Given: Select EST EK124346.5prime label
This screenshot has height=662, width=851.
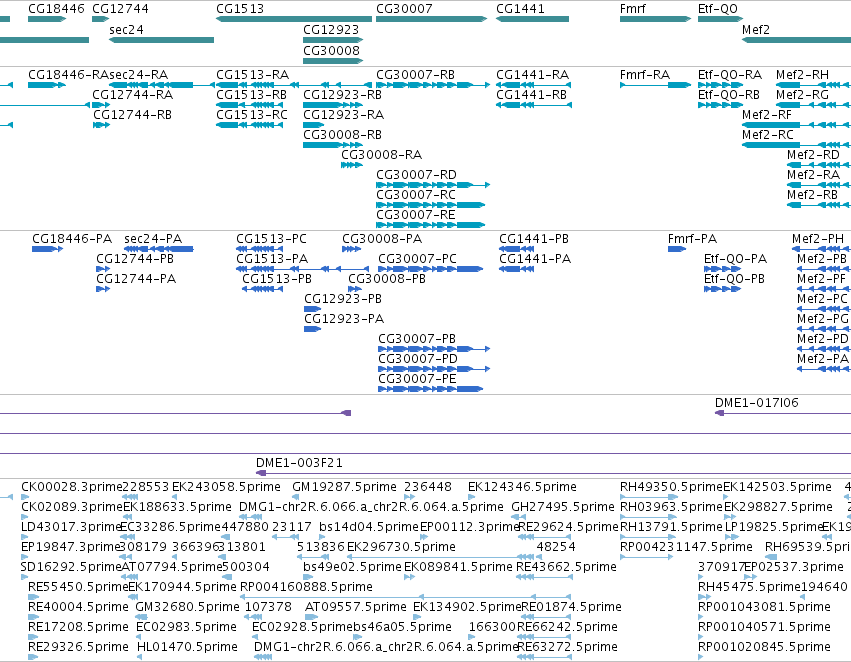Looking at the screenshot, I should click(522, 487).
